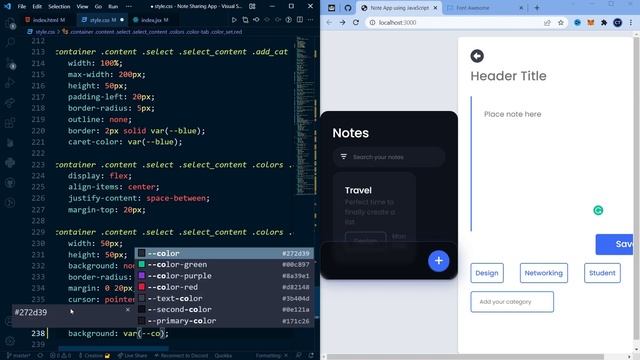
Task: Click the master branch in status bar
Action: pos(18,356)
